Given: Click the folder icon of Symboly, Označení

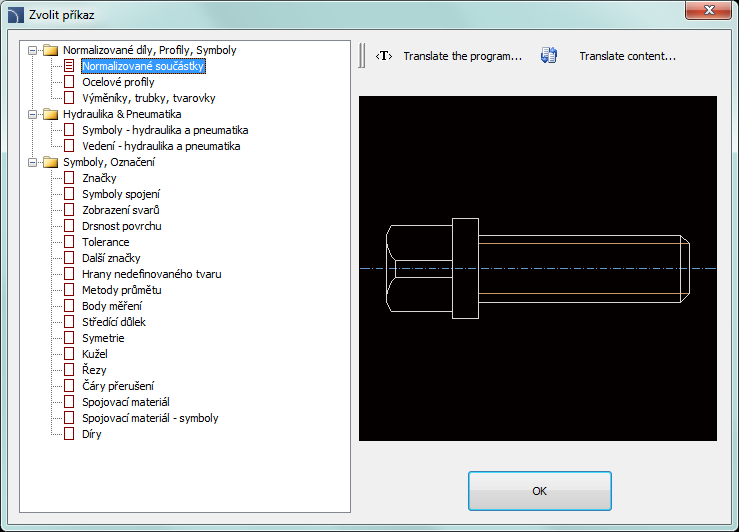Looking at the screenshot, I should 50,162.
